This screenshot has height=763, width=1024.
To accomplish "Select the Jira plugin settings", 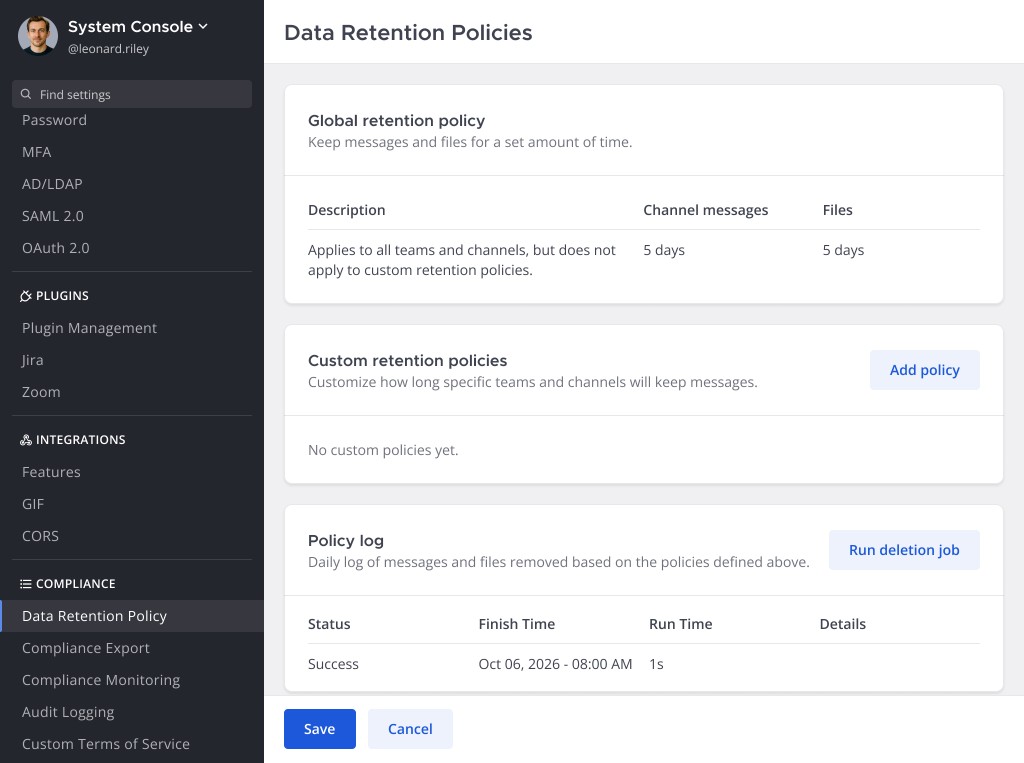I will tap(33, 360).
